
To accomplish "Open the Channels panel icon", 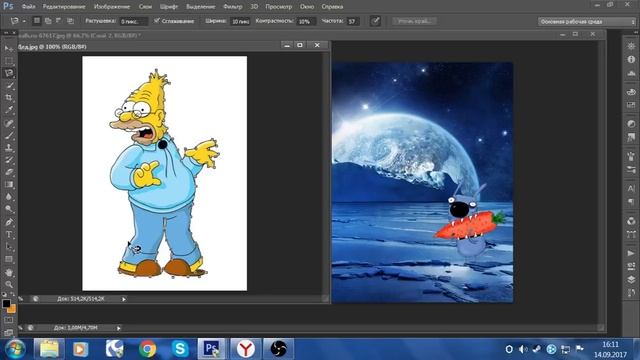I will pos(631,221).
